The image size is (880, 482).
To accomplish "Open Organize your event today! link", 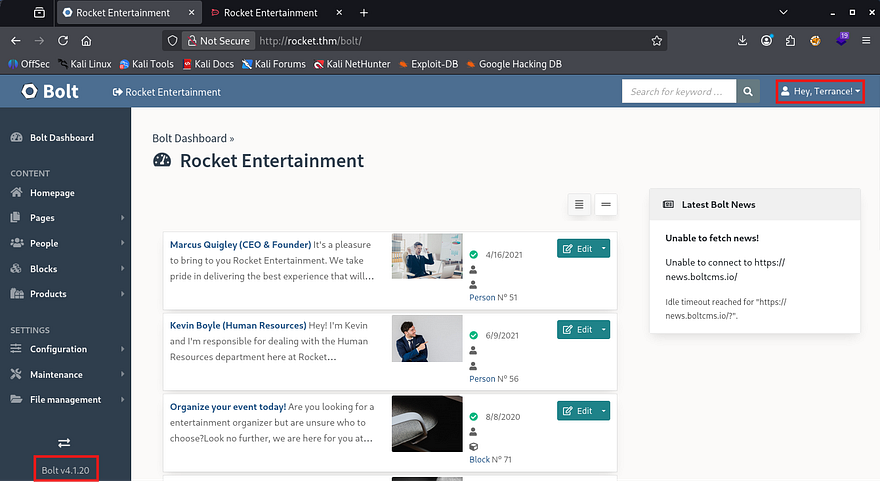I will pos(228,407).
